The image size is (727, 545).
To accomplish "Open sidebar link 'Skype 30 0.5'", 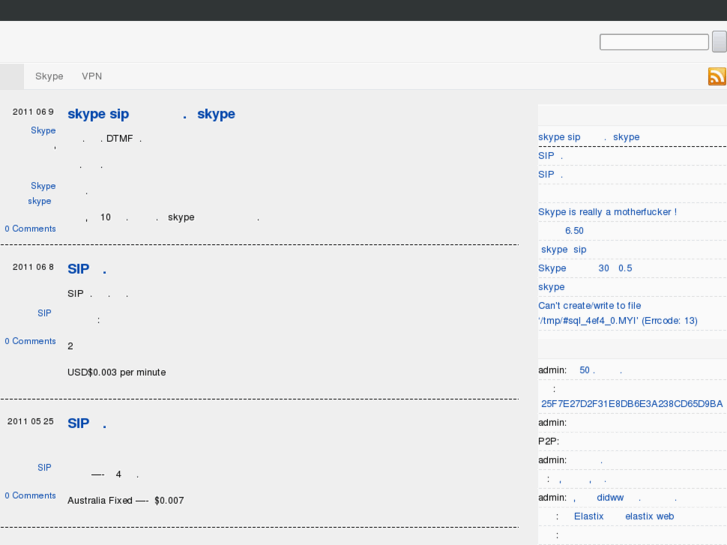I will [585, 268].
